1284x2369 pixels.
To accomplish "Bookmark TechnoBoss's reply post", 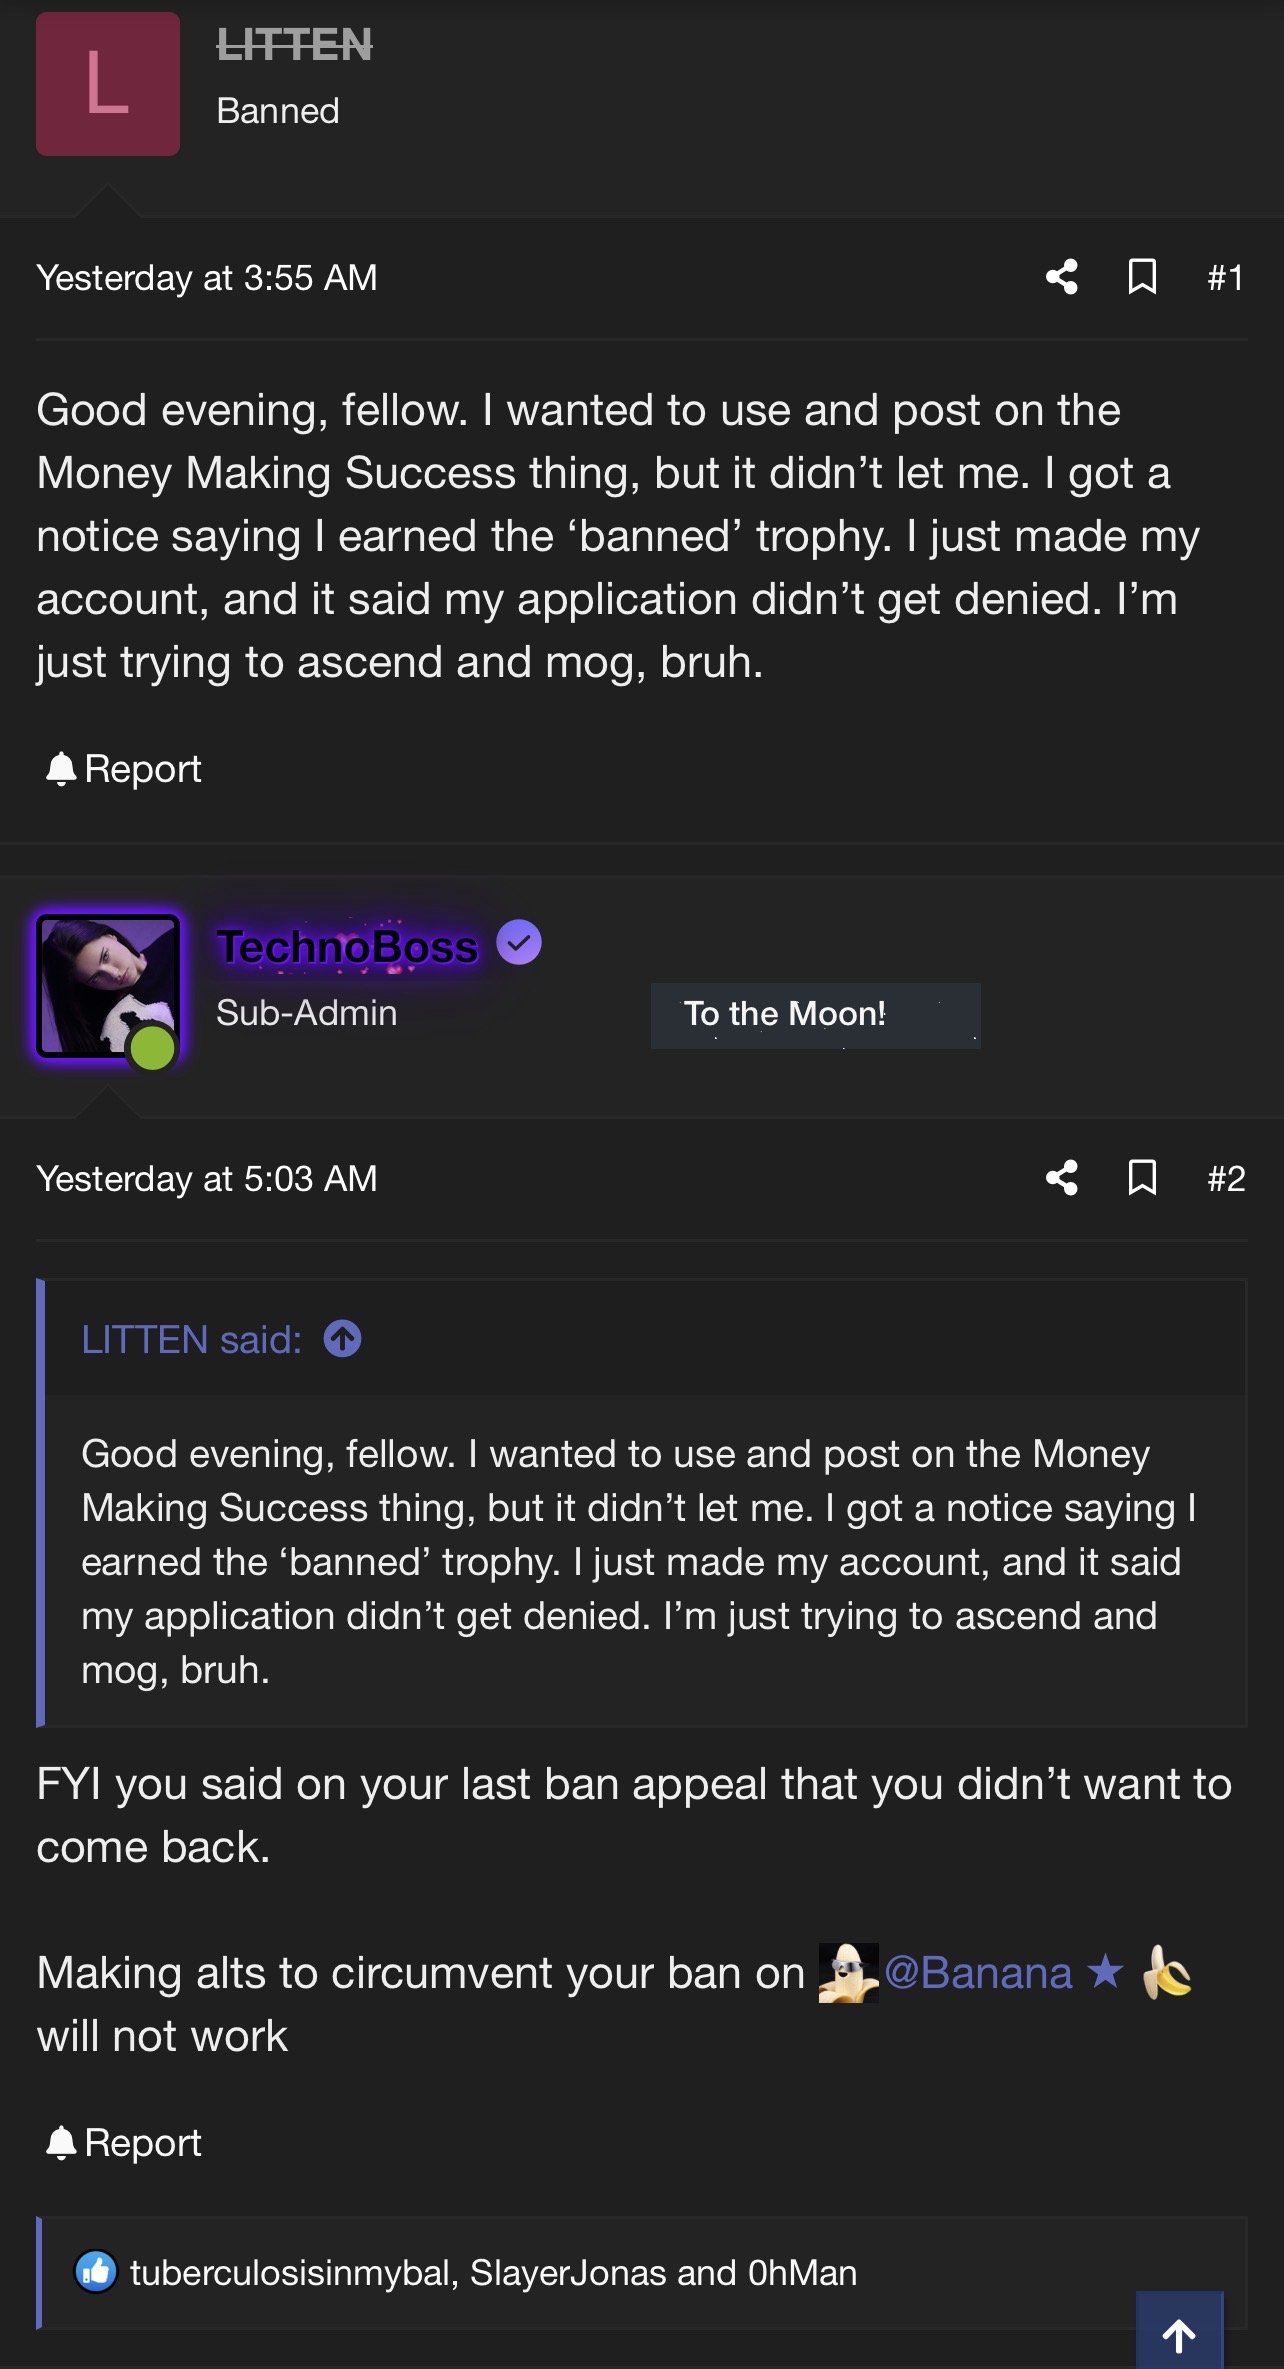I will (x=1142, y=1178).
